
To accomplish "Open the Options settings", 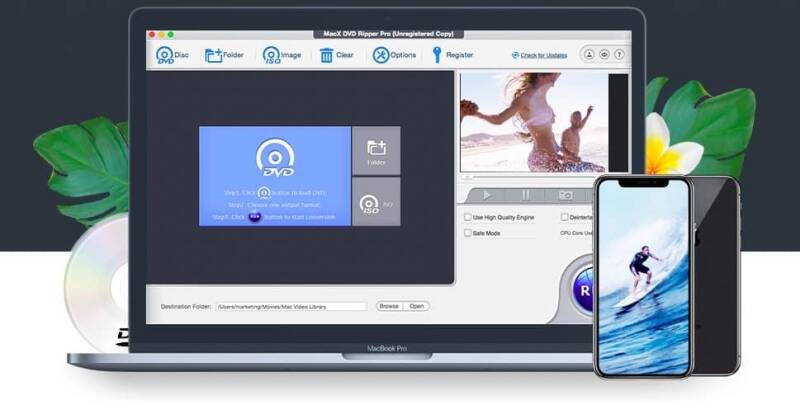I will (x=394, y=55).
